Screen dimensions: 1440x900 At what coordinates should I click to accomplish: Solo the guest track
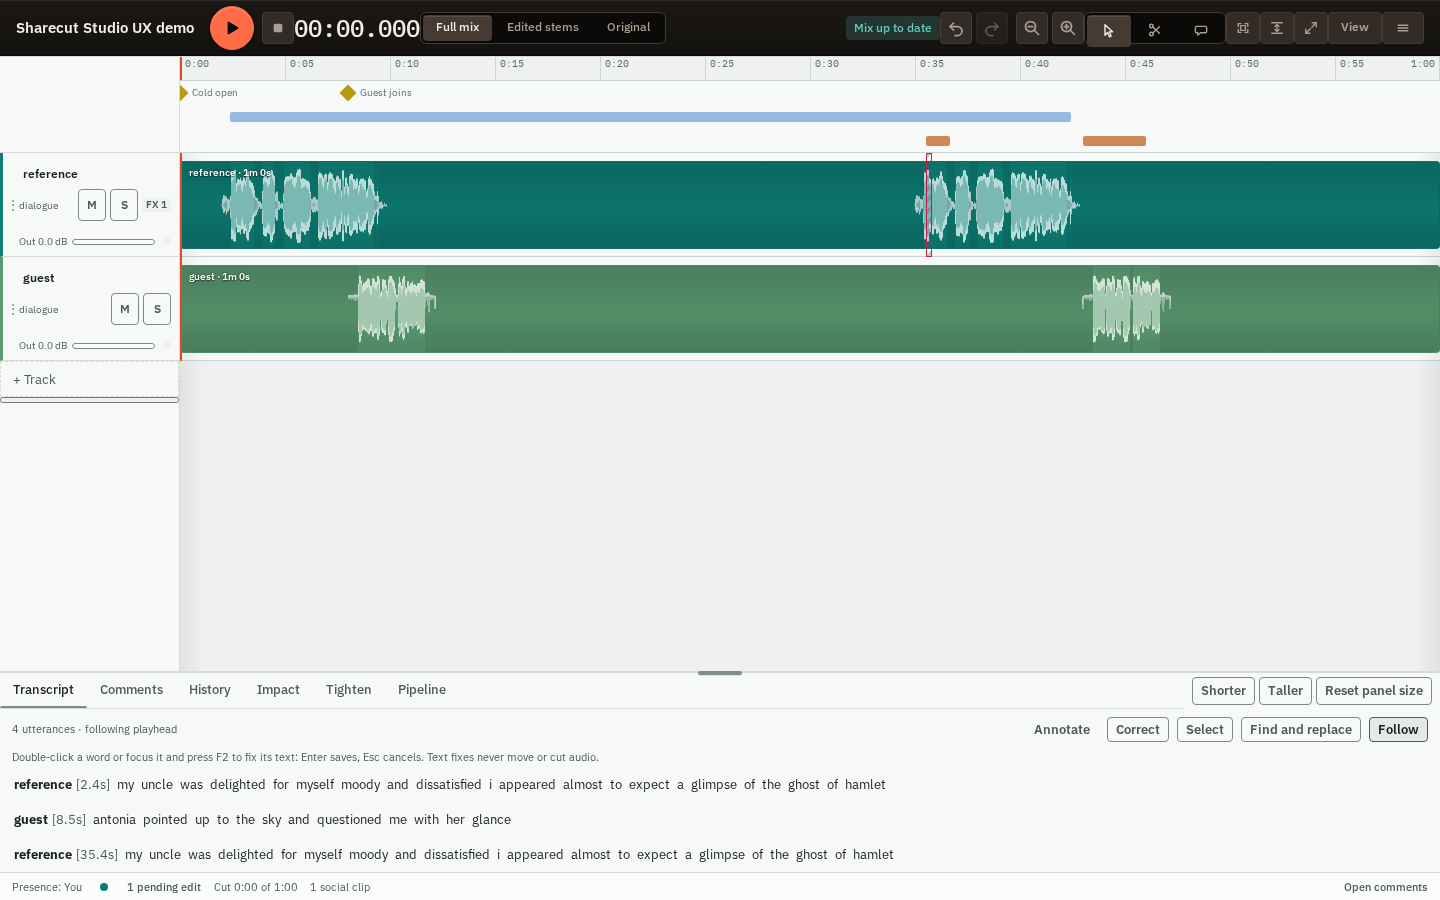[157, 309]
